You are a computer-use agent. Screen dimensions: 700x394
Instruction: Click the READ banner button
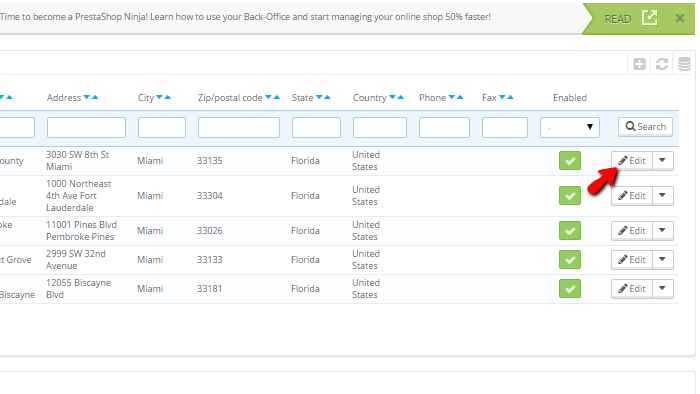click(x=617, y=19)
